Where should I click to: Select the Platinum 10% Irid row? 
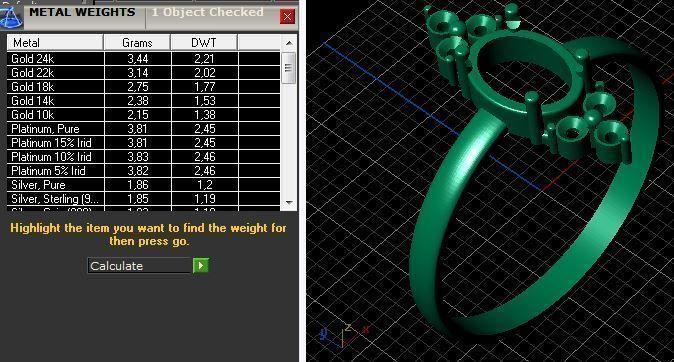(x=144, y=156)
